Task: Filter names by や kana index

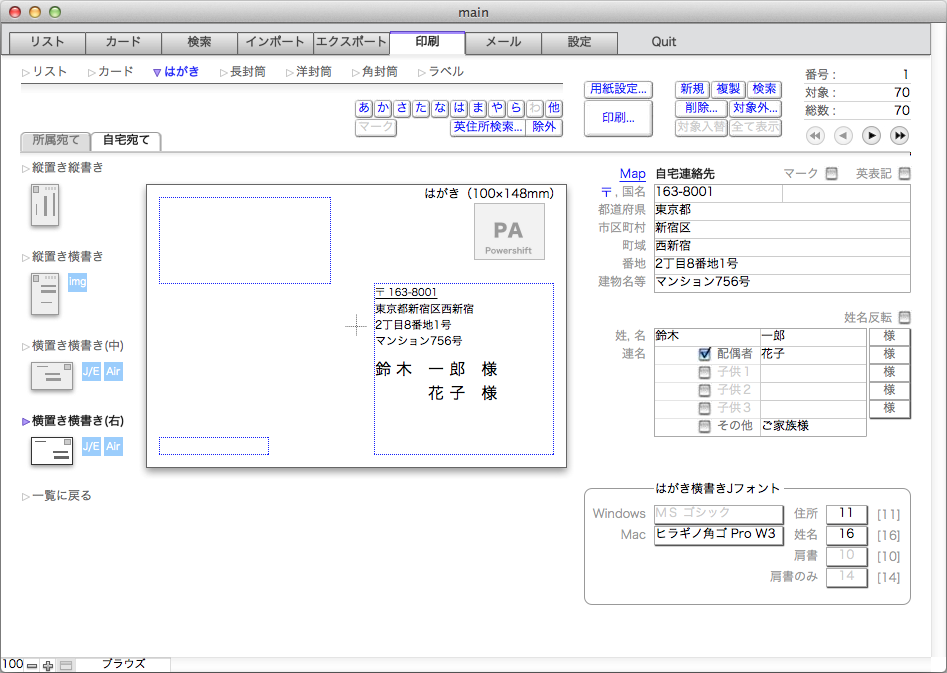Action: click(497, 108)
